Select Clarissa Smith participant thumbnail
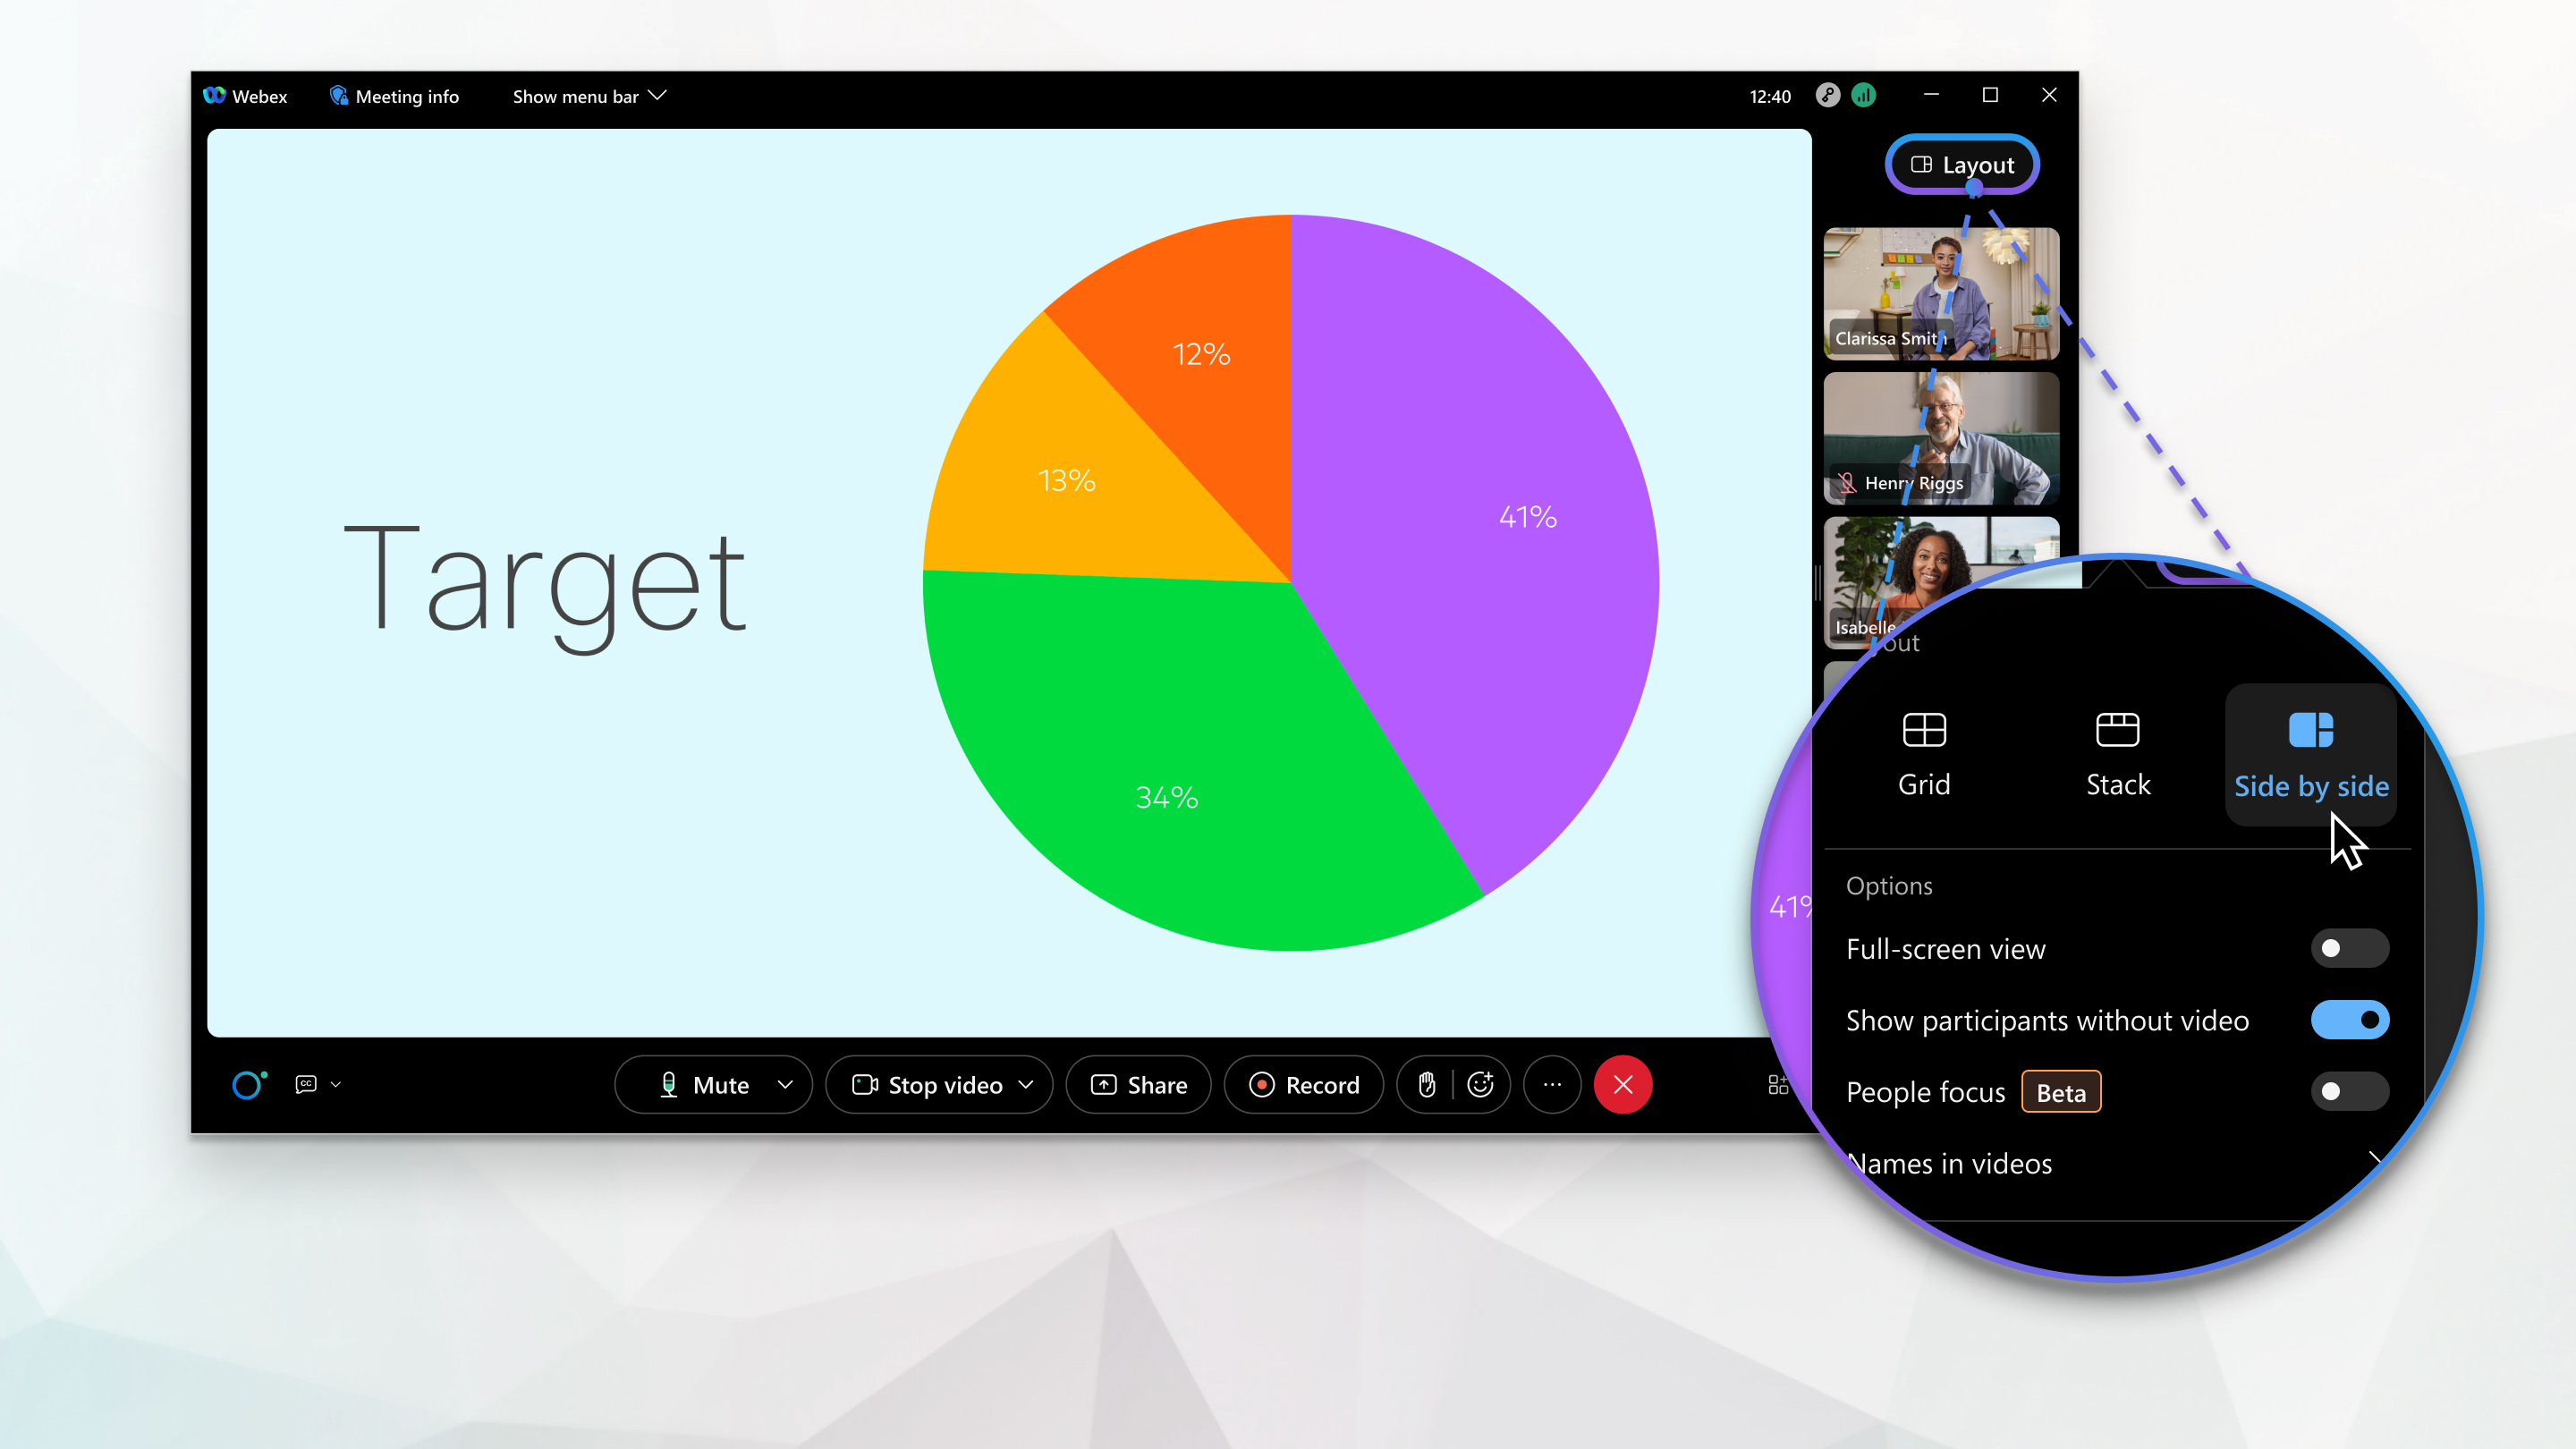The height and width of the screenshot is (1449, 2576). coord(1941,286)
